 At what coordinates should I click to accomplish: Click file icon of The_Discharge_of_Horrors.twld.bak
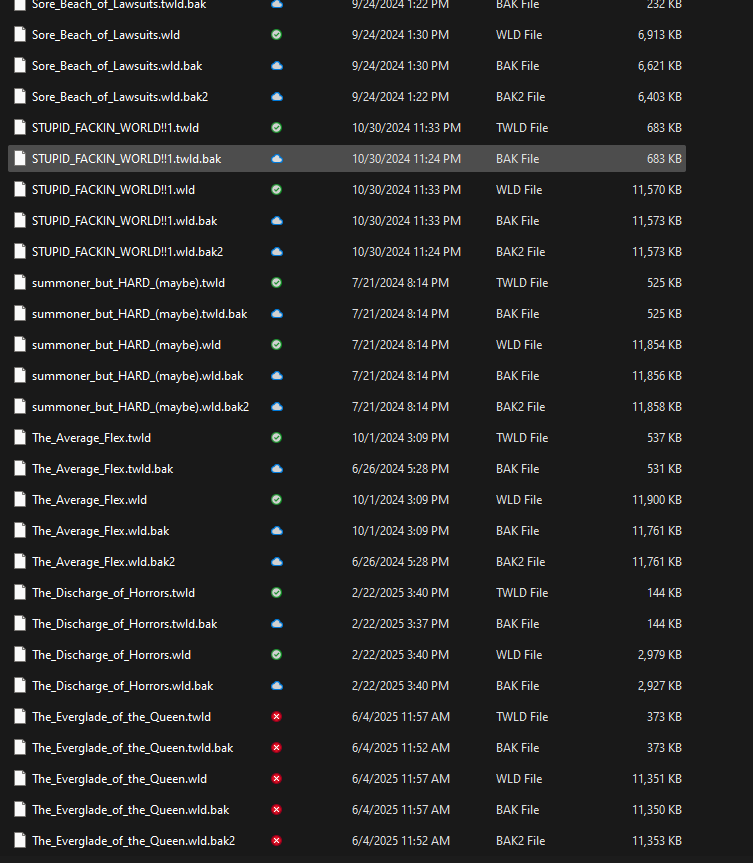click(x=19, y=624)
